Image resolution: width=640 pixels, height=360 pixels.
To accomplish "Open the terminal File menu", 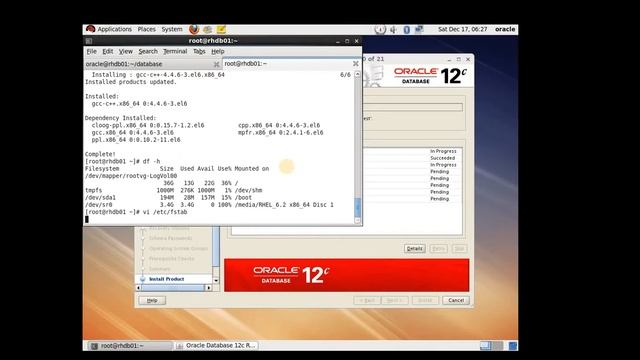I will click(x=91, y=51).
